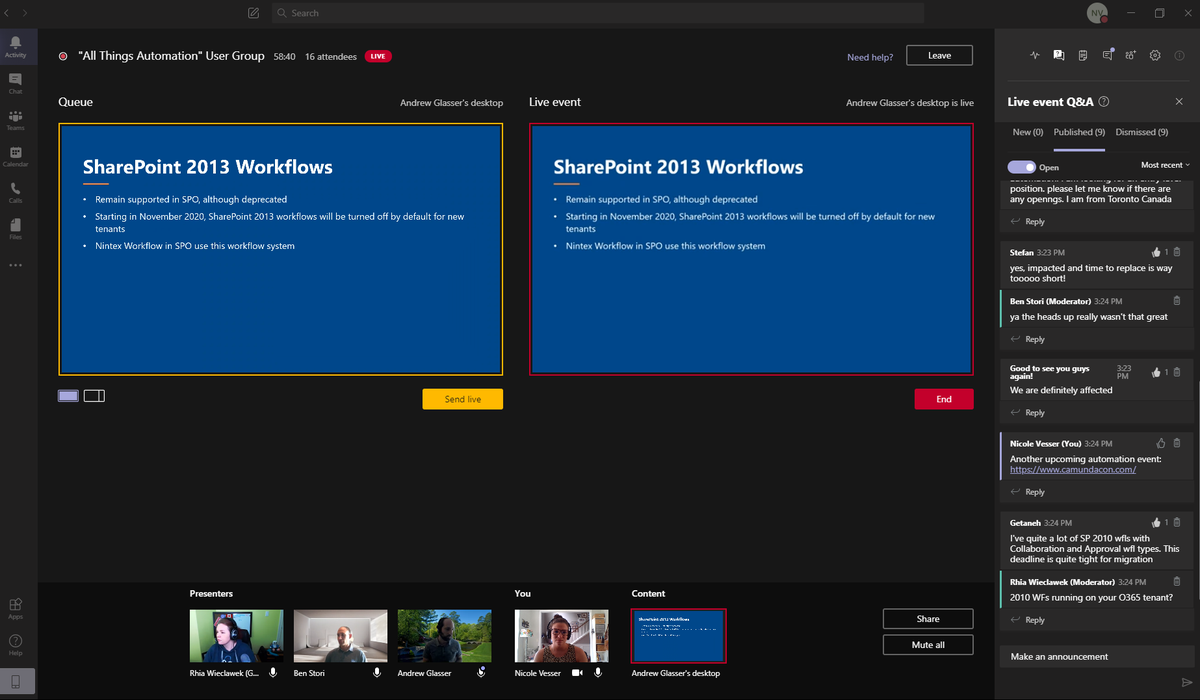Image resolution: width=1200 pixels, height=700 pixels.
Task: Toggle Nicole Vesser's microphone
Action: [598, 673]
